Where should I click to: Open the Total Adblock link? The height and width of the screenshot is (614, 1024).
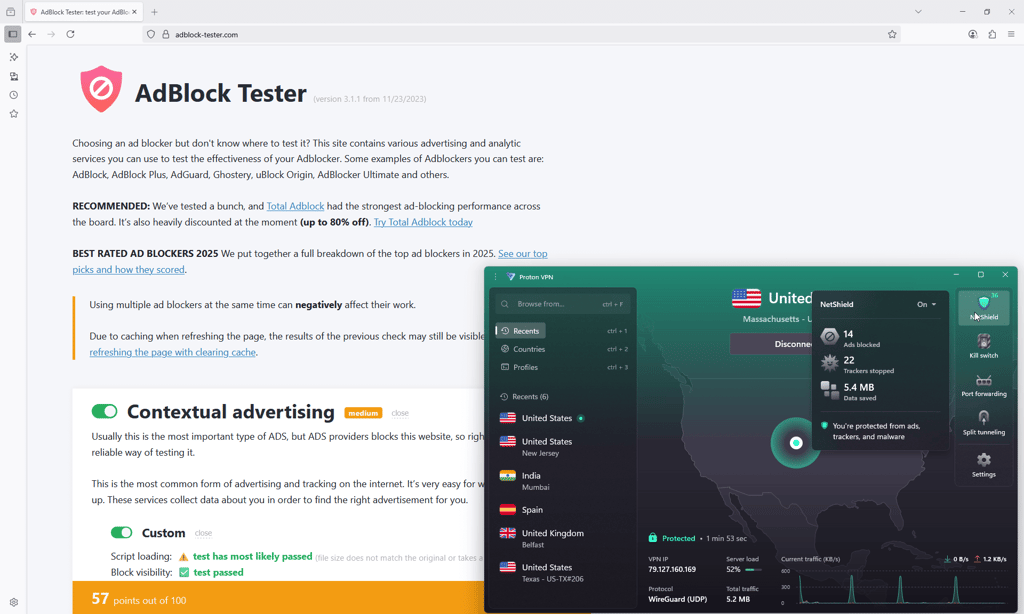point(295,206)
